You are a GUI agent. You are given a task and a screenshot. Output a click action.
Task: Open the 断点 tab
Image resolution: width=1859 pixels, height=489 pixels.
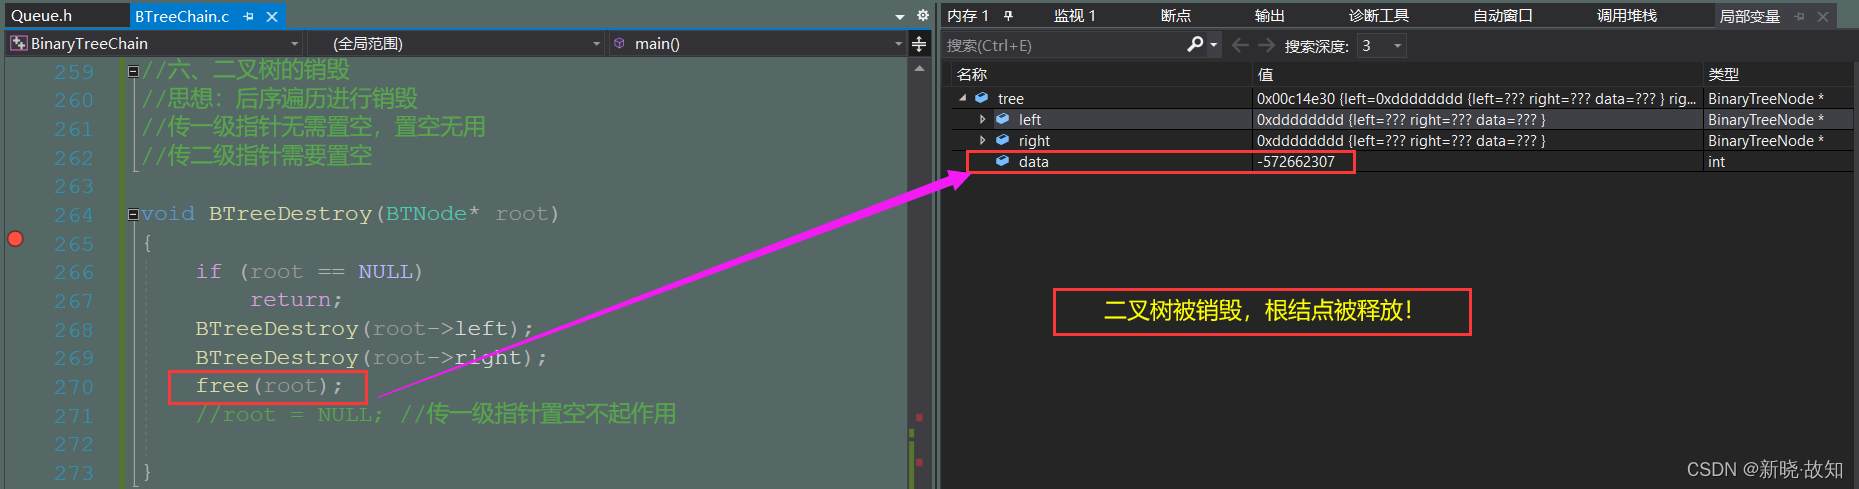click(1175, 16)
